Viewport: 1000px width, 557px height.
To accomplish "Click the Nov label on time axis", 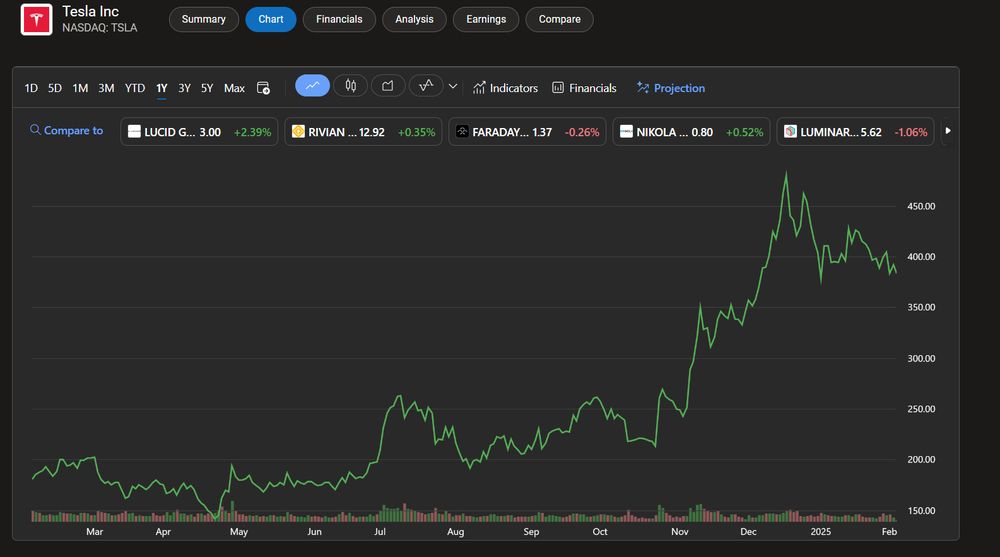I will 680,531.
